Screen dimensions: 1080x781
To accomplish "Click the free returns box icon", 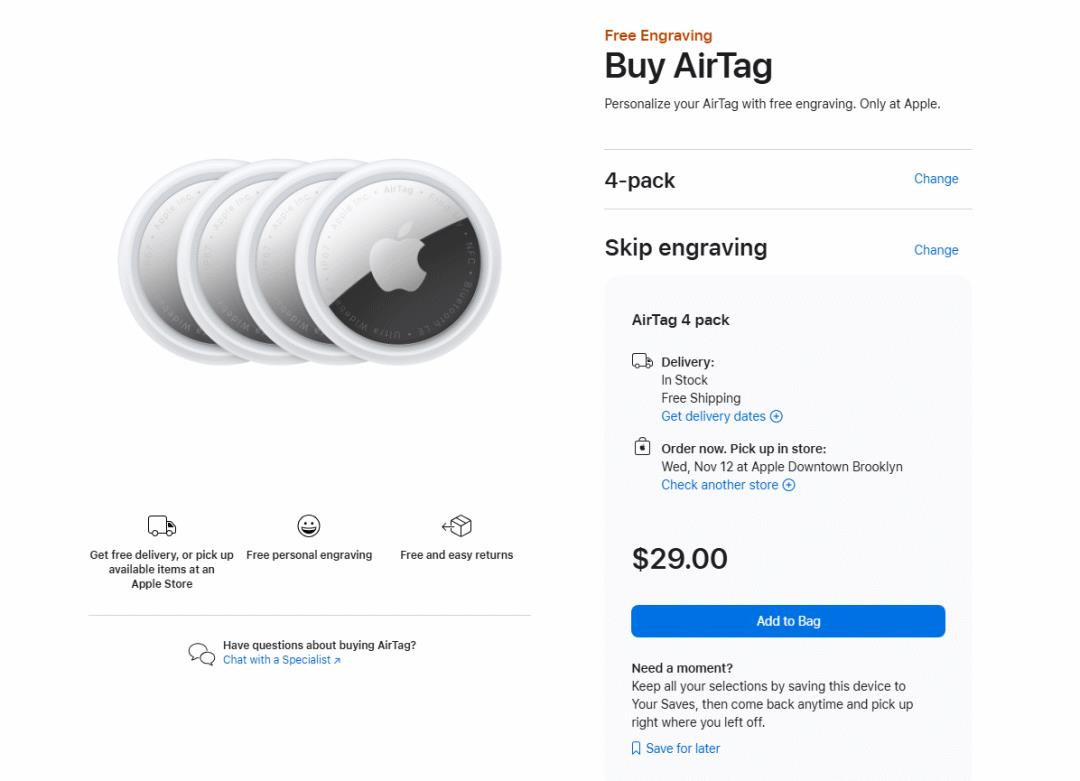I will pyautogui.click(x=457, y=526).
